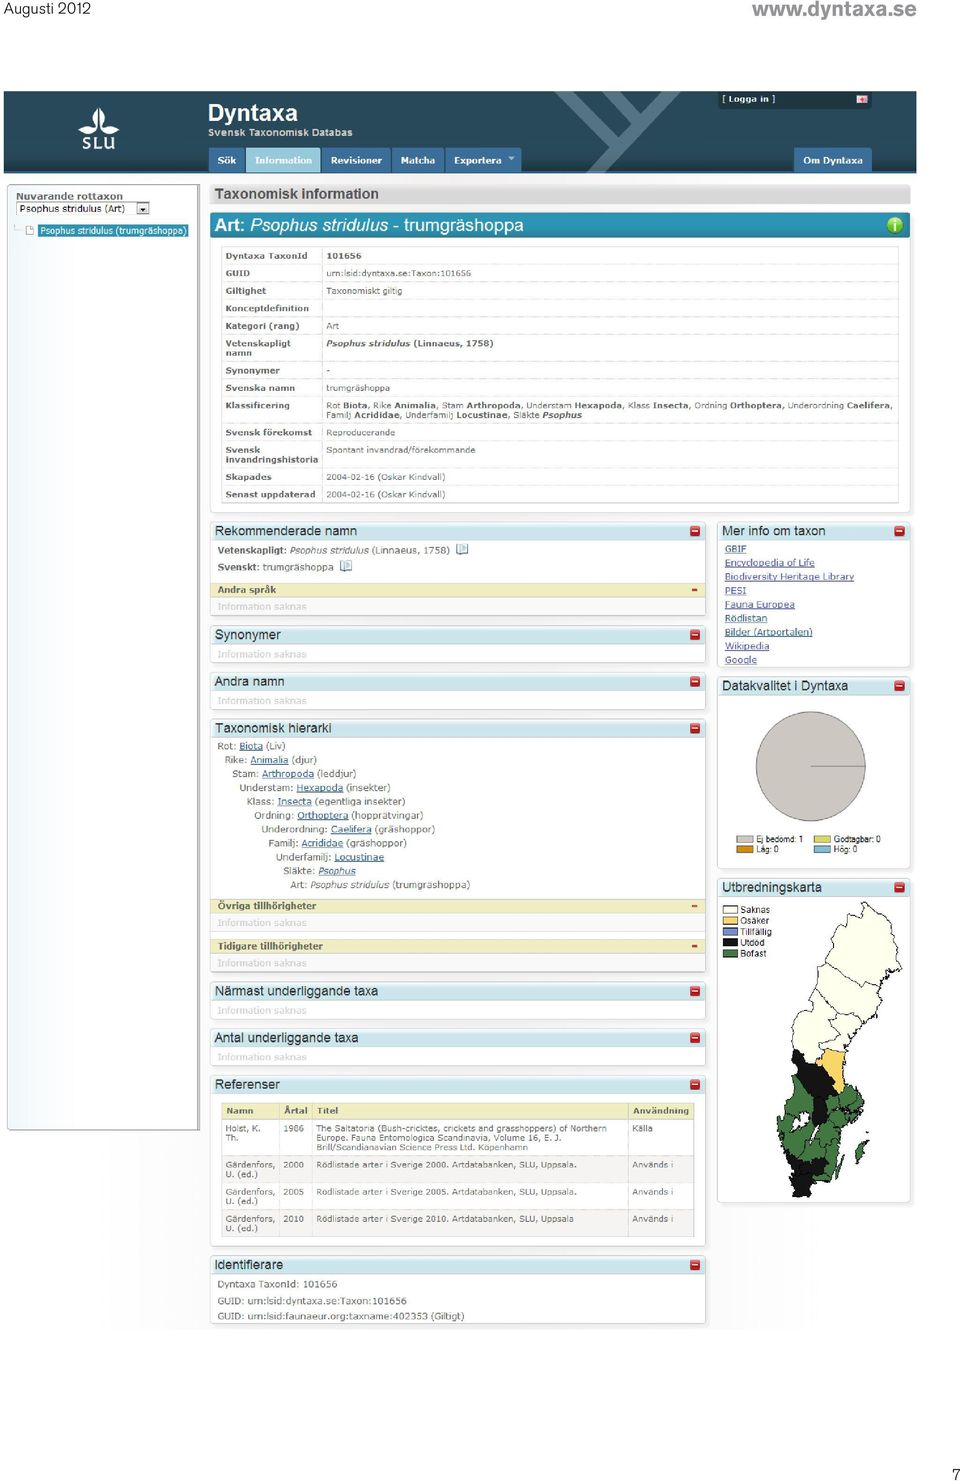Follow the Animalia hierarchy link
This screenshot has height=1481, width=960.
pos(269,760)
